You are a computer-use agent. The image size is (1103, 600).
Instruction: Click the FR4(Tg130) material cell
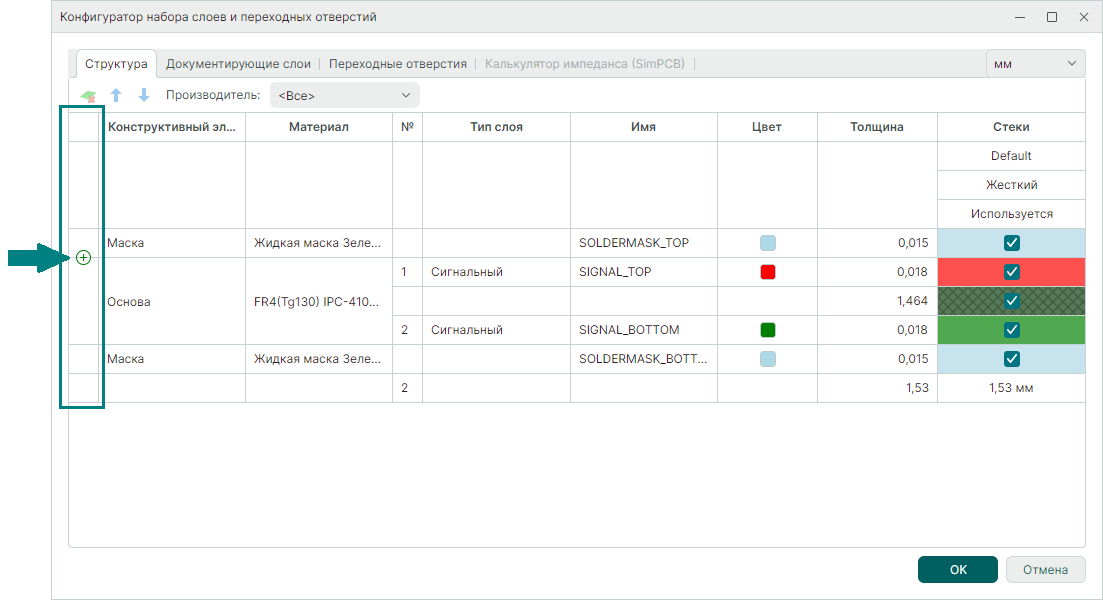click(318, 301)
